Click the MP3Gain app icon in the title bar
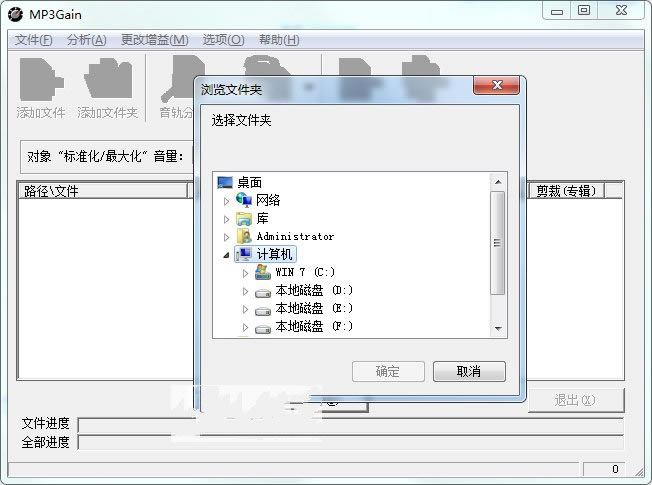The image size is (652, 485). pos(15,14)
